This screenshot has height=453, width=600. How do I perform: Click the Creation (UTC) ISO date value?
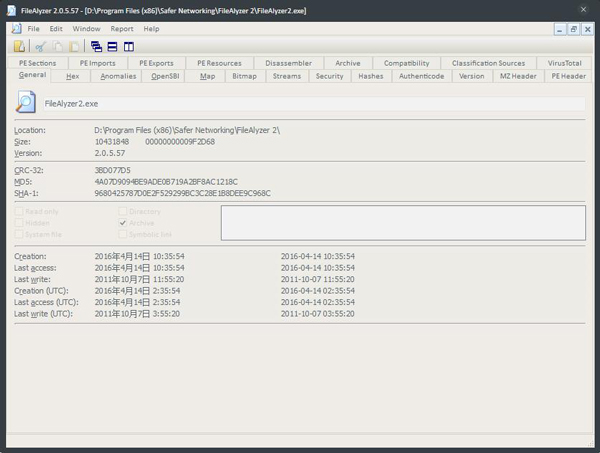[x=318, y=291]
